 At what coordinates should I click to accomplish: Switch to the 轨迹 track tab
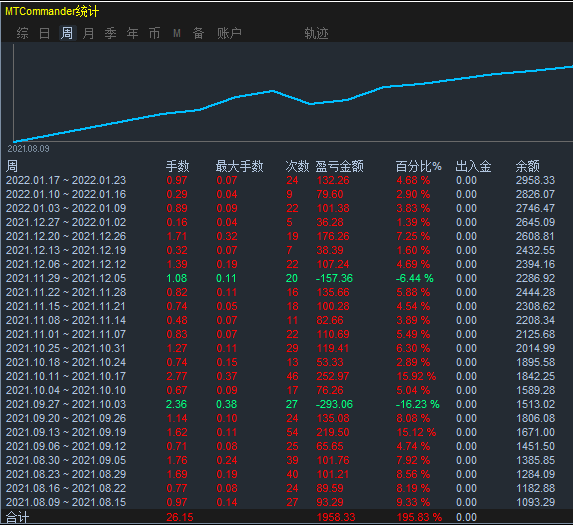point(316,33)
